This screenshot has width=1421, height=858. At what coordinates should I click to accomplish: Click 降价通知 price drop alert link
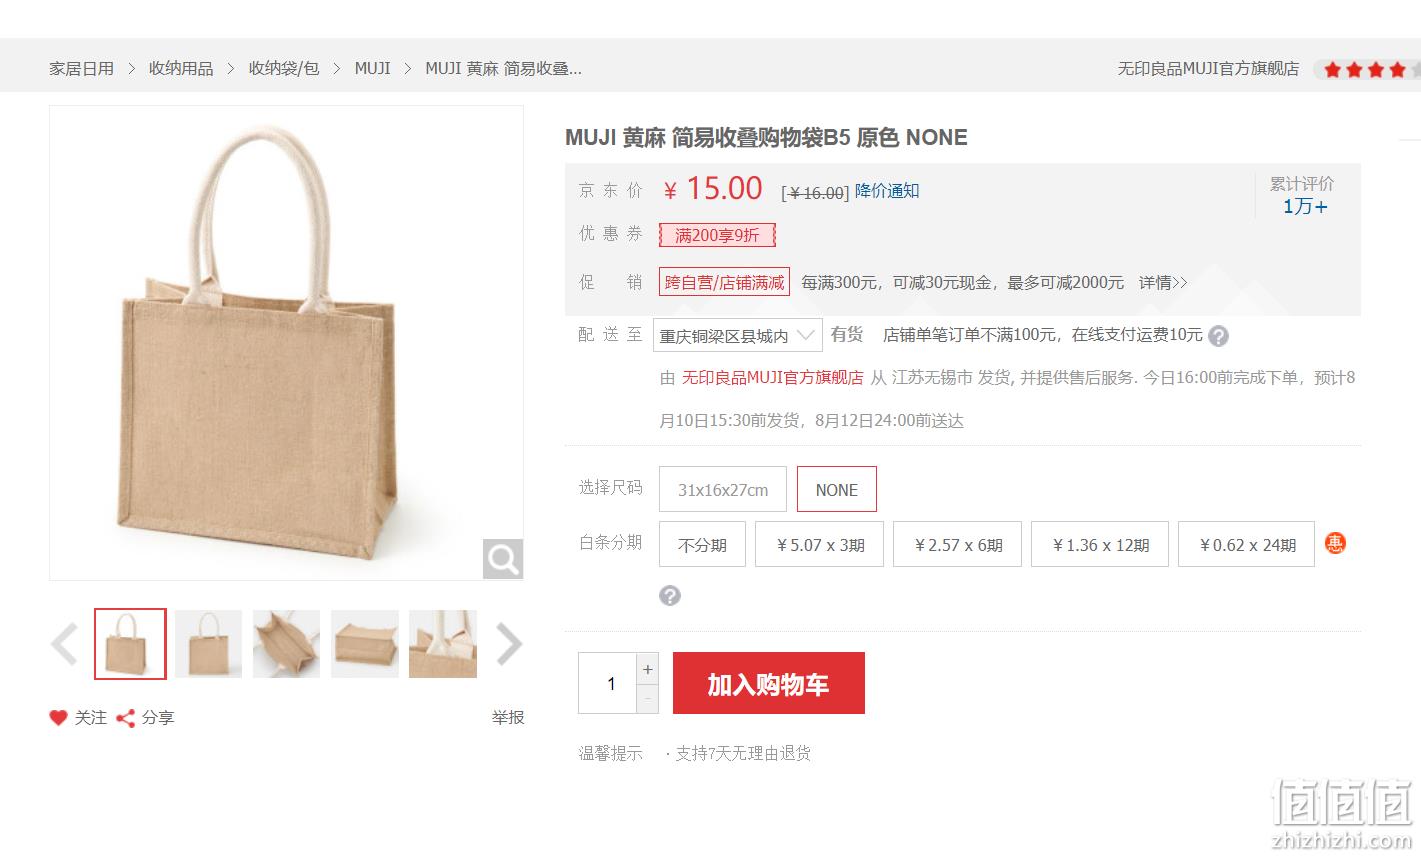(887, 191)
